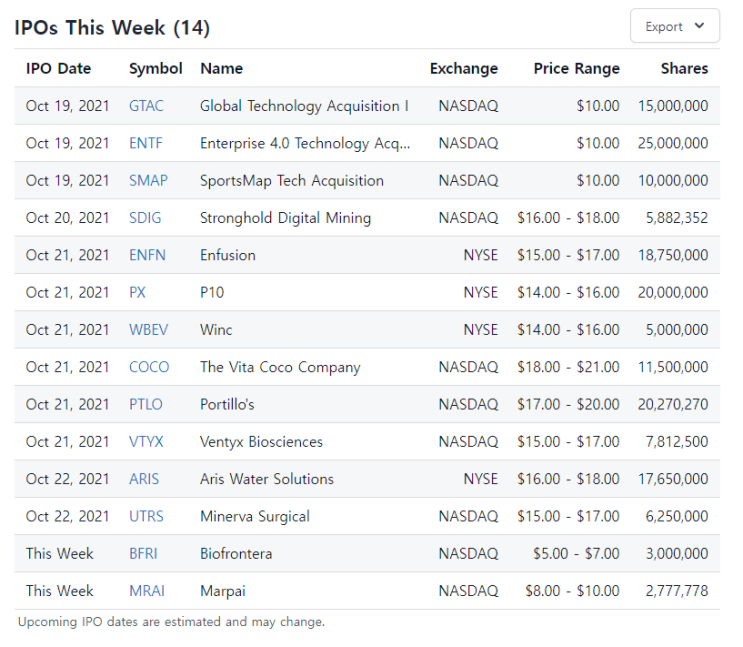Click the shares value 17,650,000
The width and height of the screenshot is (743, 647).
pos(673,479)
